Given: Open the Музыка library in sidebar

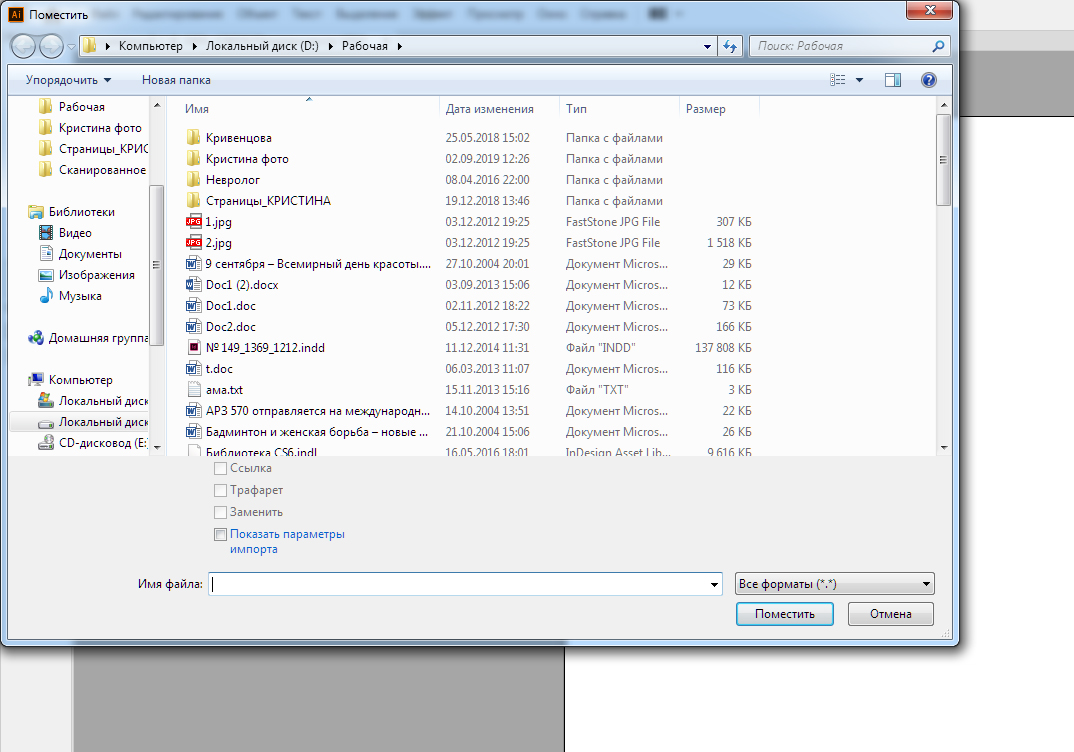Looking at the screenshot, I should tap(71, 296).
